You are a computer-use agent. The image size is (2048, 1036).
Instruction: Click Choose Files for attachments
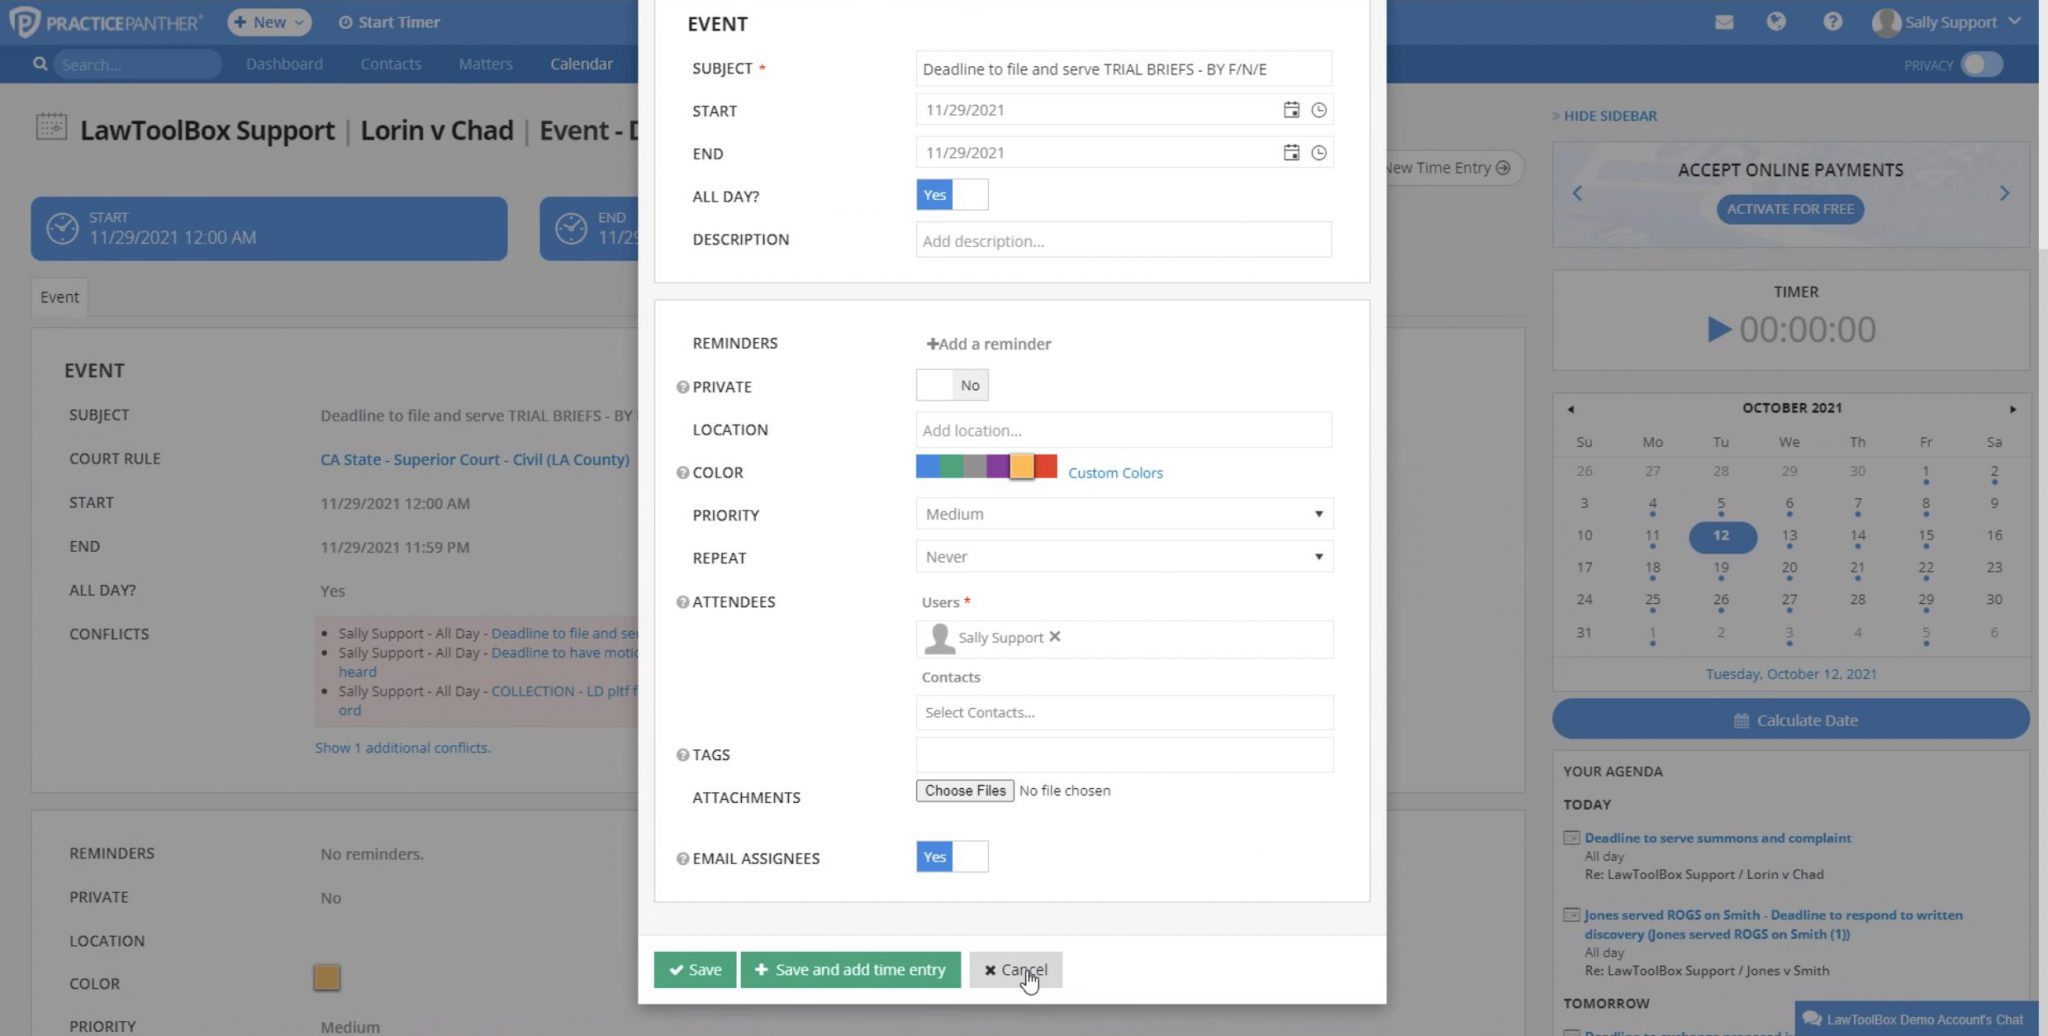click(x=965, y=791)
